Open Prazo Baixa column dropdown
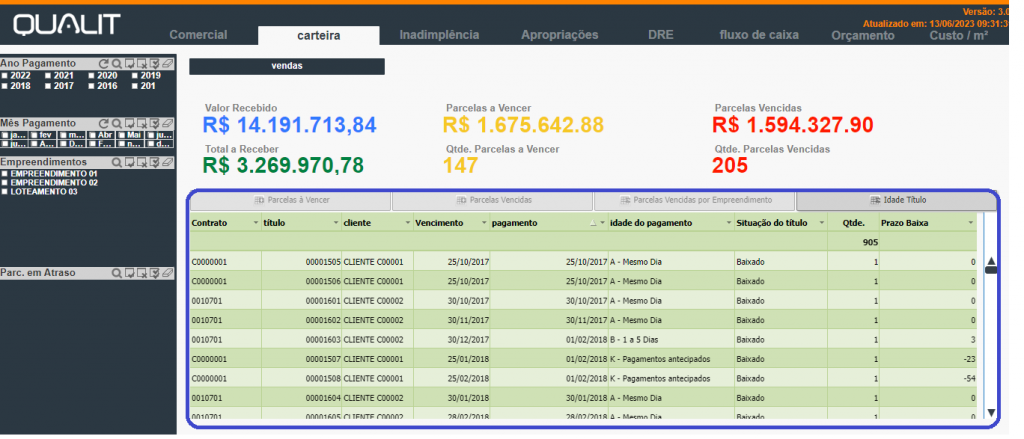Viewport: 1024px width, 439px height. (971, 224)
